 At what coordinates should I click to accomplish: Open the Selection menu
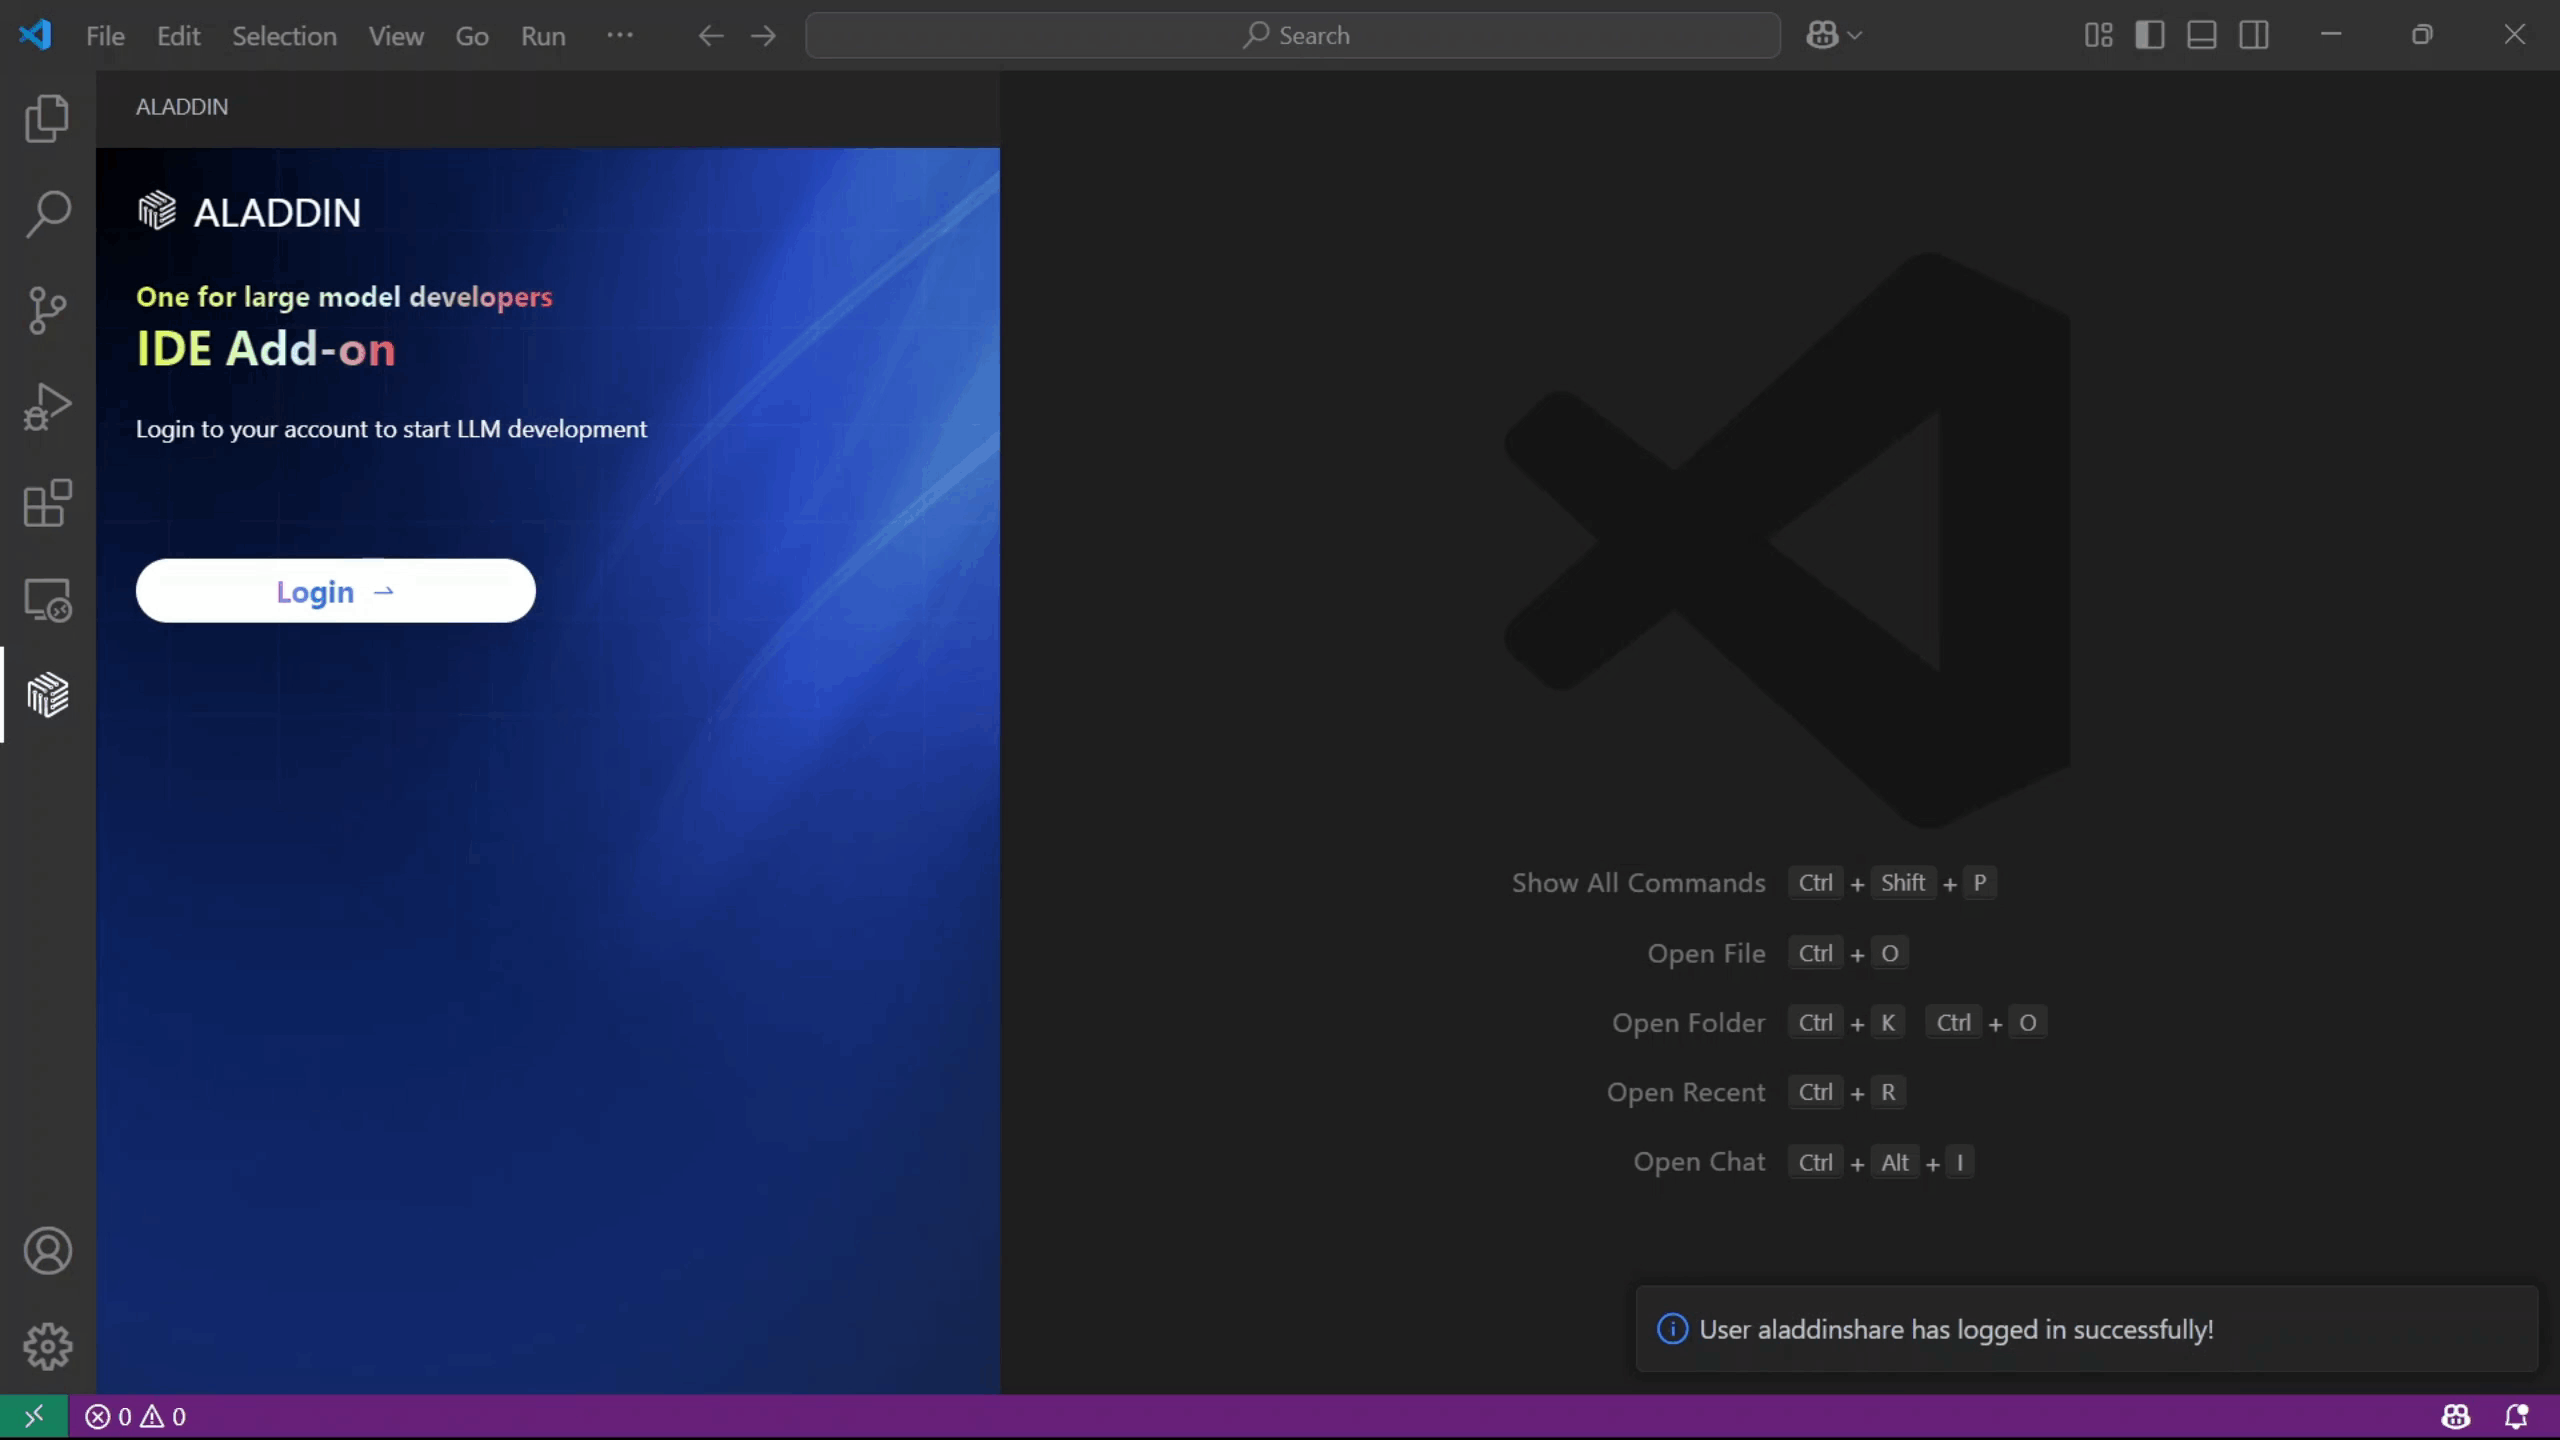(x=284, y=36)
